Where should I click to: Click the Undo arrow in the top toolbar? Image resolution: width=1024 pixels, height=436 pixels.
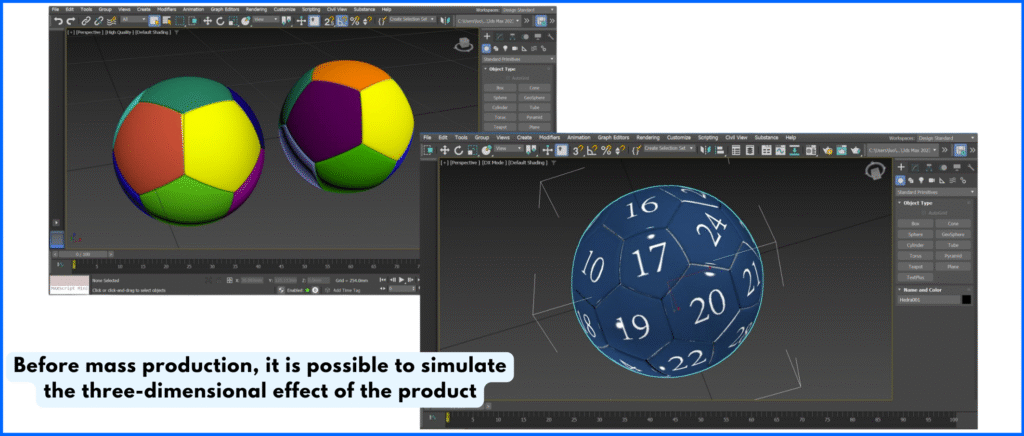(58, 20)
